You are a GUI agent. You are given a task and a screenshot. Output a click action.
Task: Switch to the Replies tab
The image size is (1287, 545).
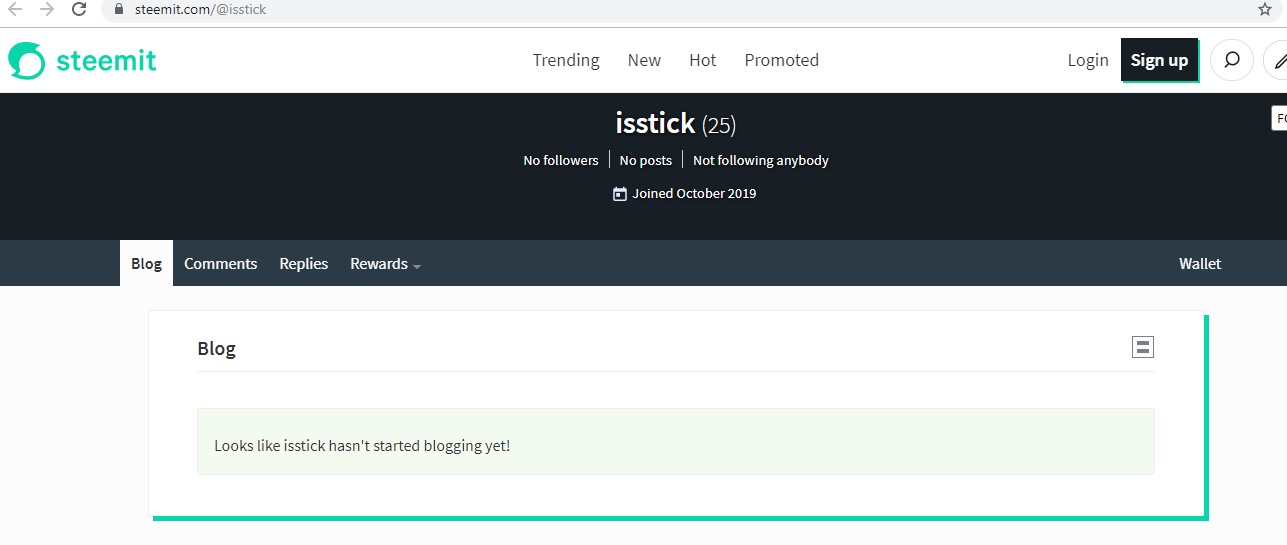(x=304, y=263)
